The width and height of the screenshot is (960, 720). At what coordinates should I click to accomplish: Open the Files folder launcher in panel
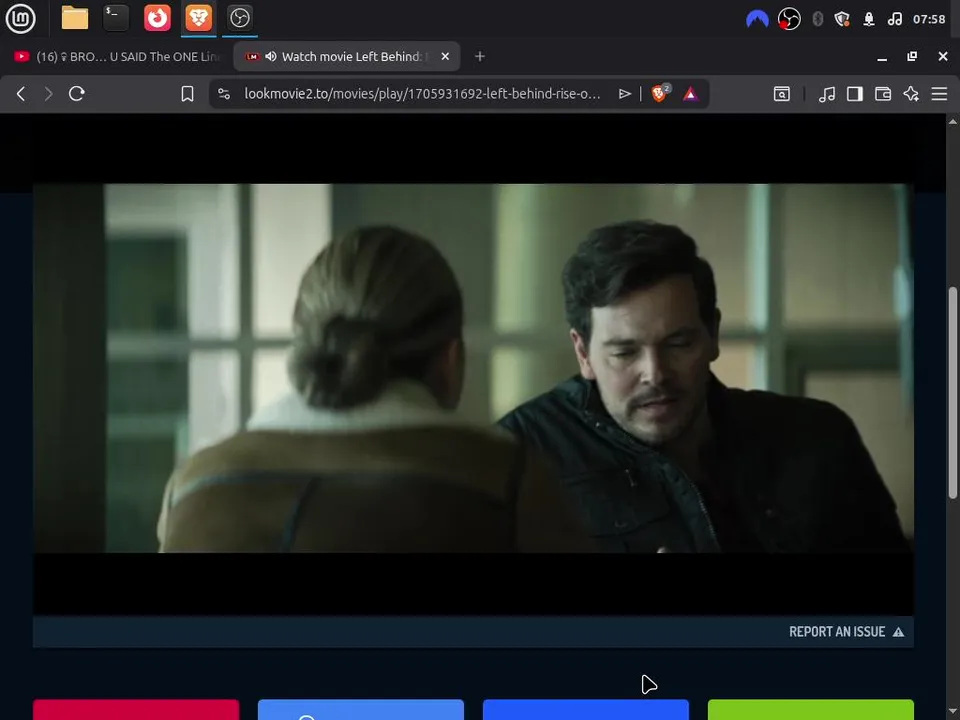click(75, 18)
